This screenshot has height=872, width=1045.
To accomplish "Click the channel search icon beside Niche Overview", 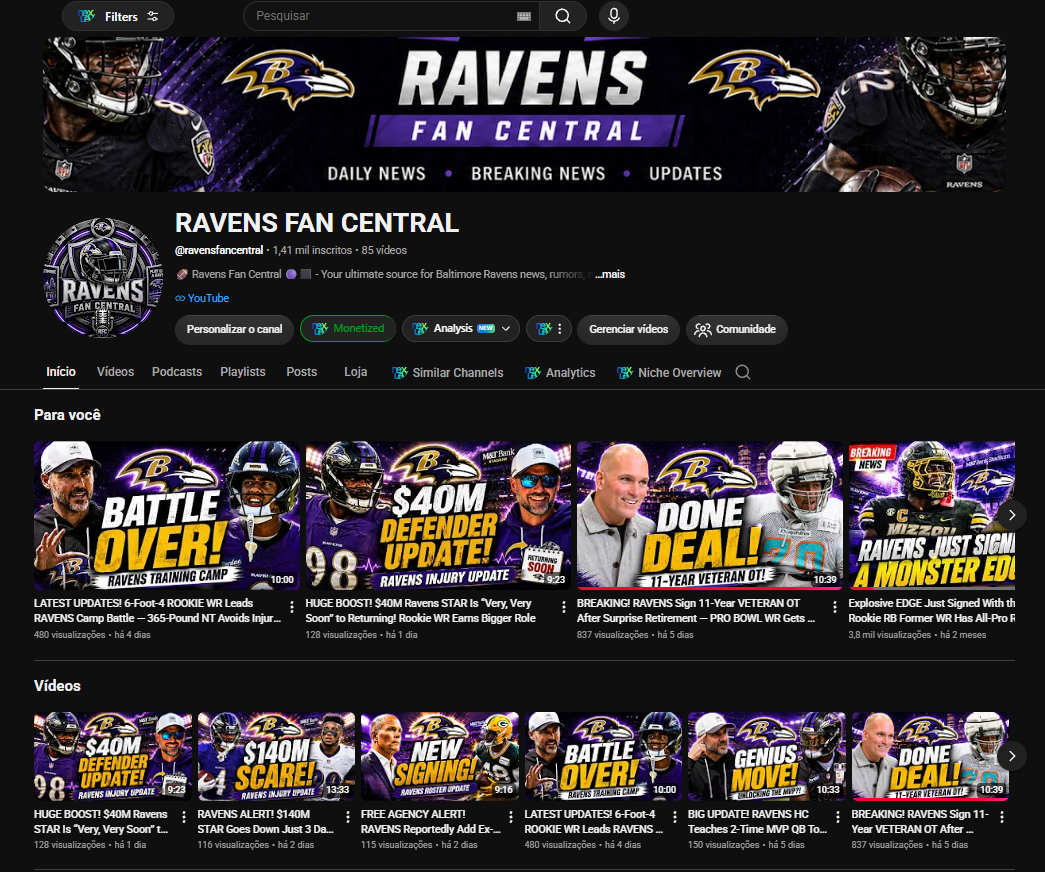I will coord(742,372).
